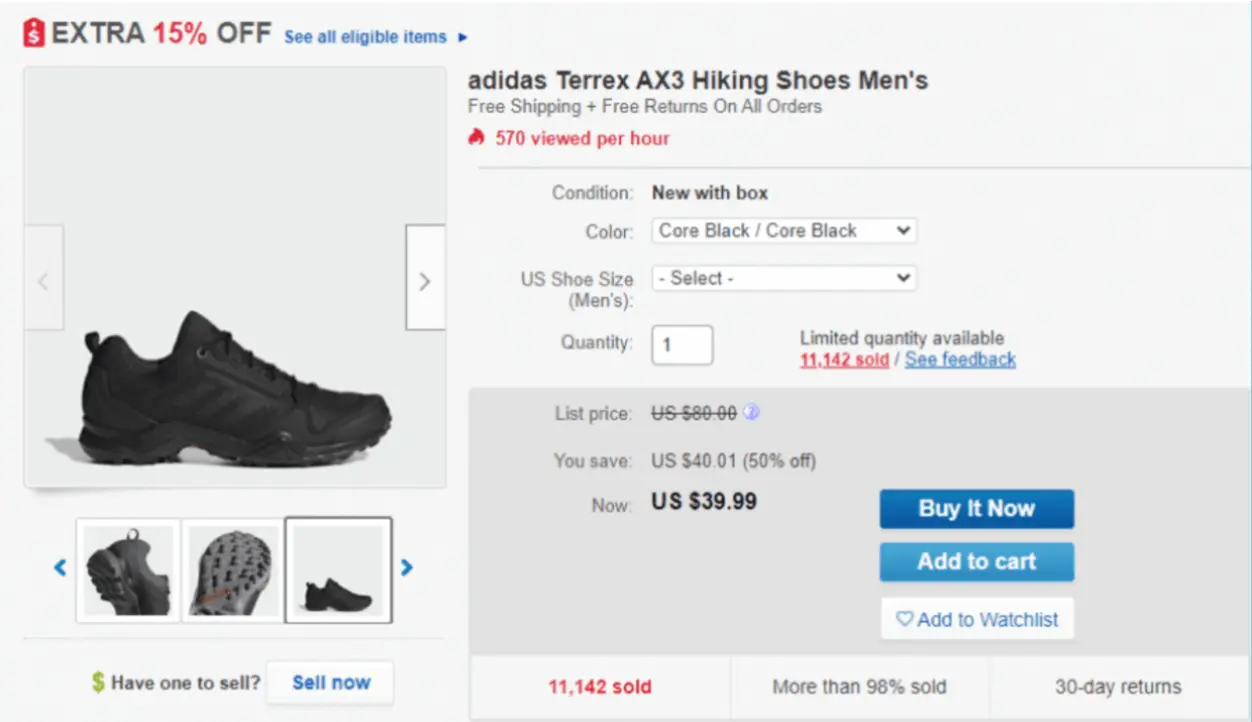
Task: Click the blue left arrow in the thumbnail strip
Action: tap(60, 567)
